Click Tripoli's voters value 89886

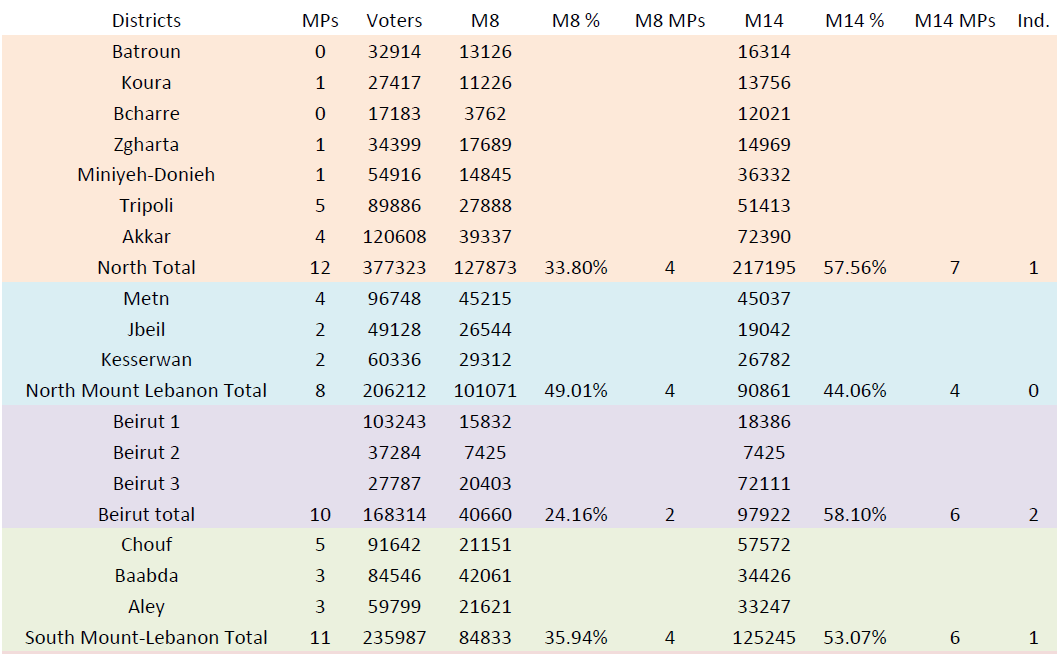click(x=394, y=206)
